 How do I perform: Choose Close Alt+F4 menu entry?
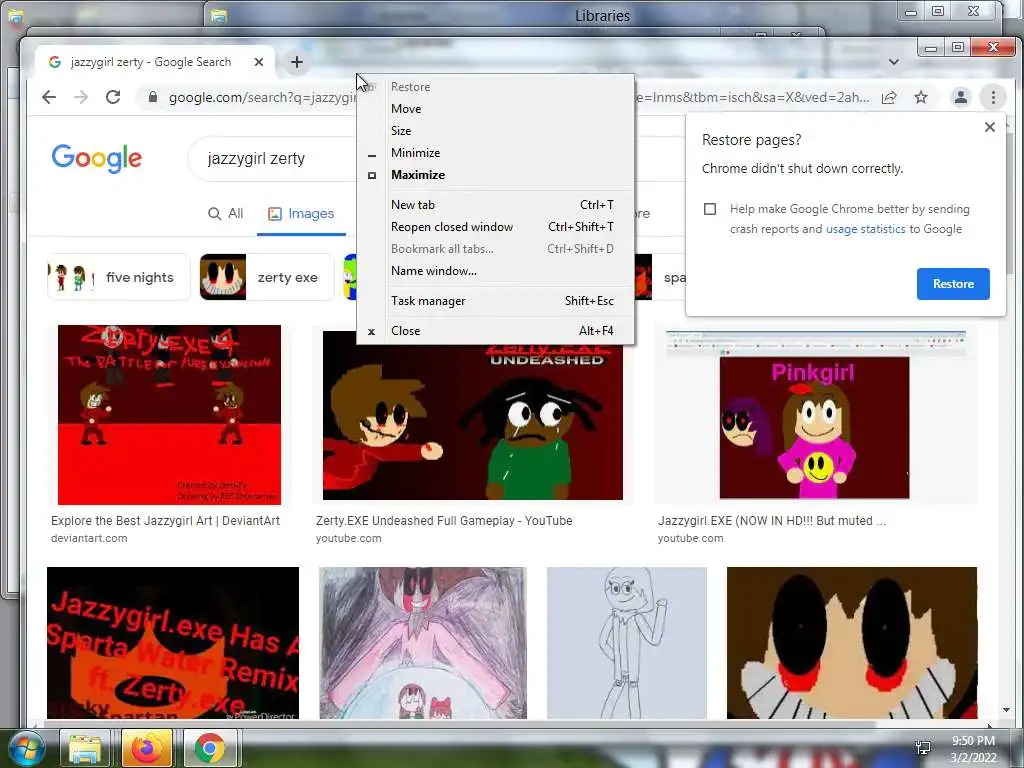coord(496,331)
